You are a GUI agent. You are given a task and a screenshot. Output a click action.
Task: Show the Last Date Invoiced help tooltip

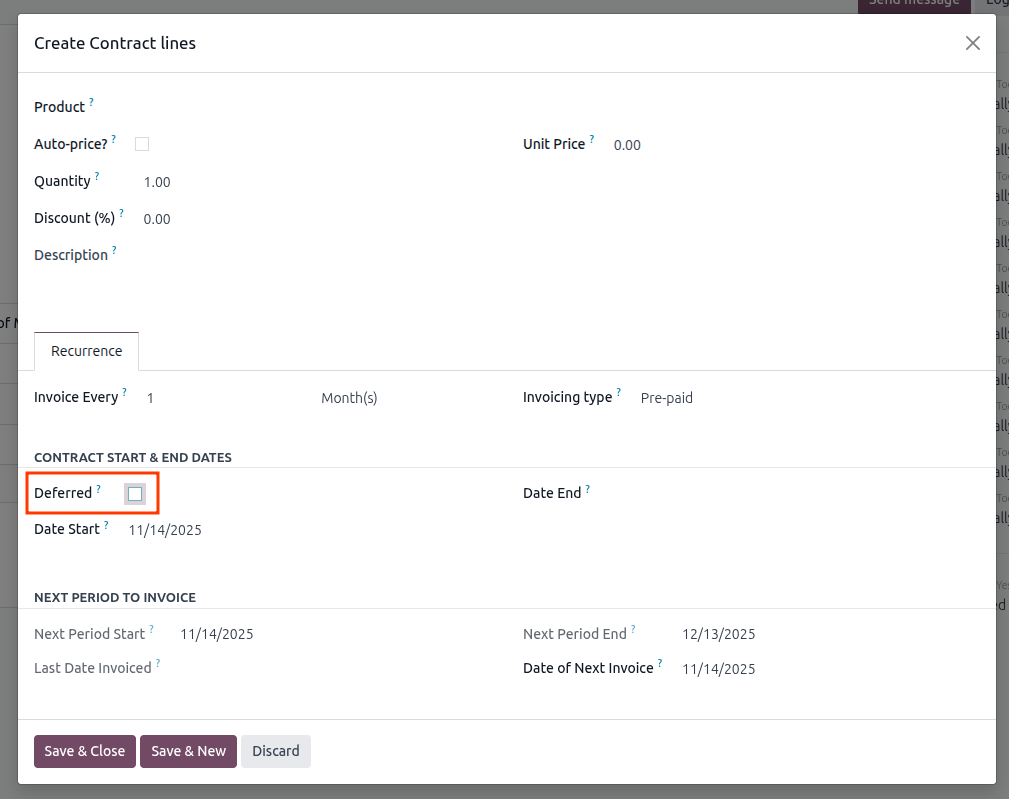click(158, 663)
